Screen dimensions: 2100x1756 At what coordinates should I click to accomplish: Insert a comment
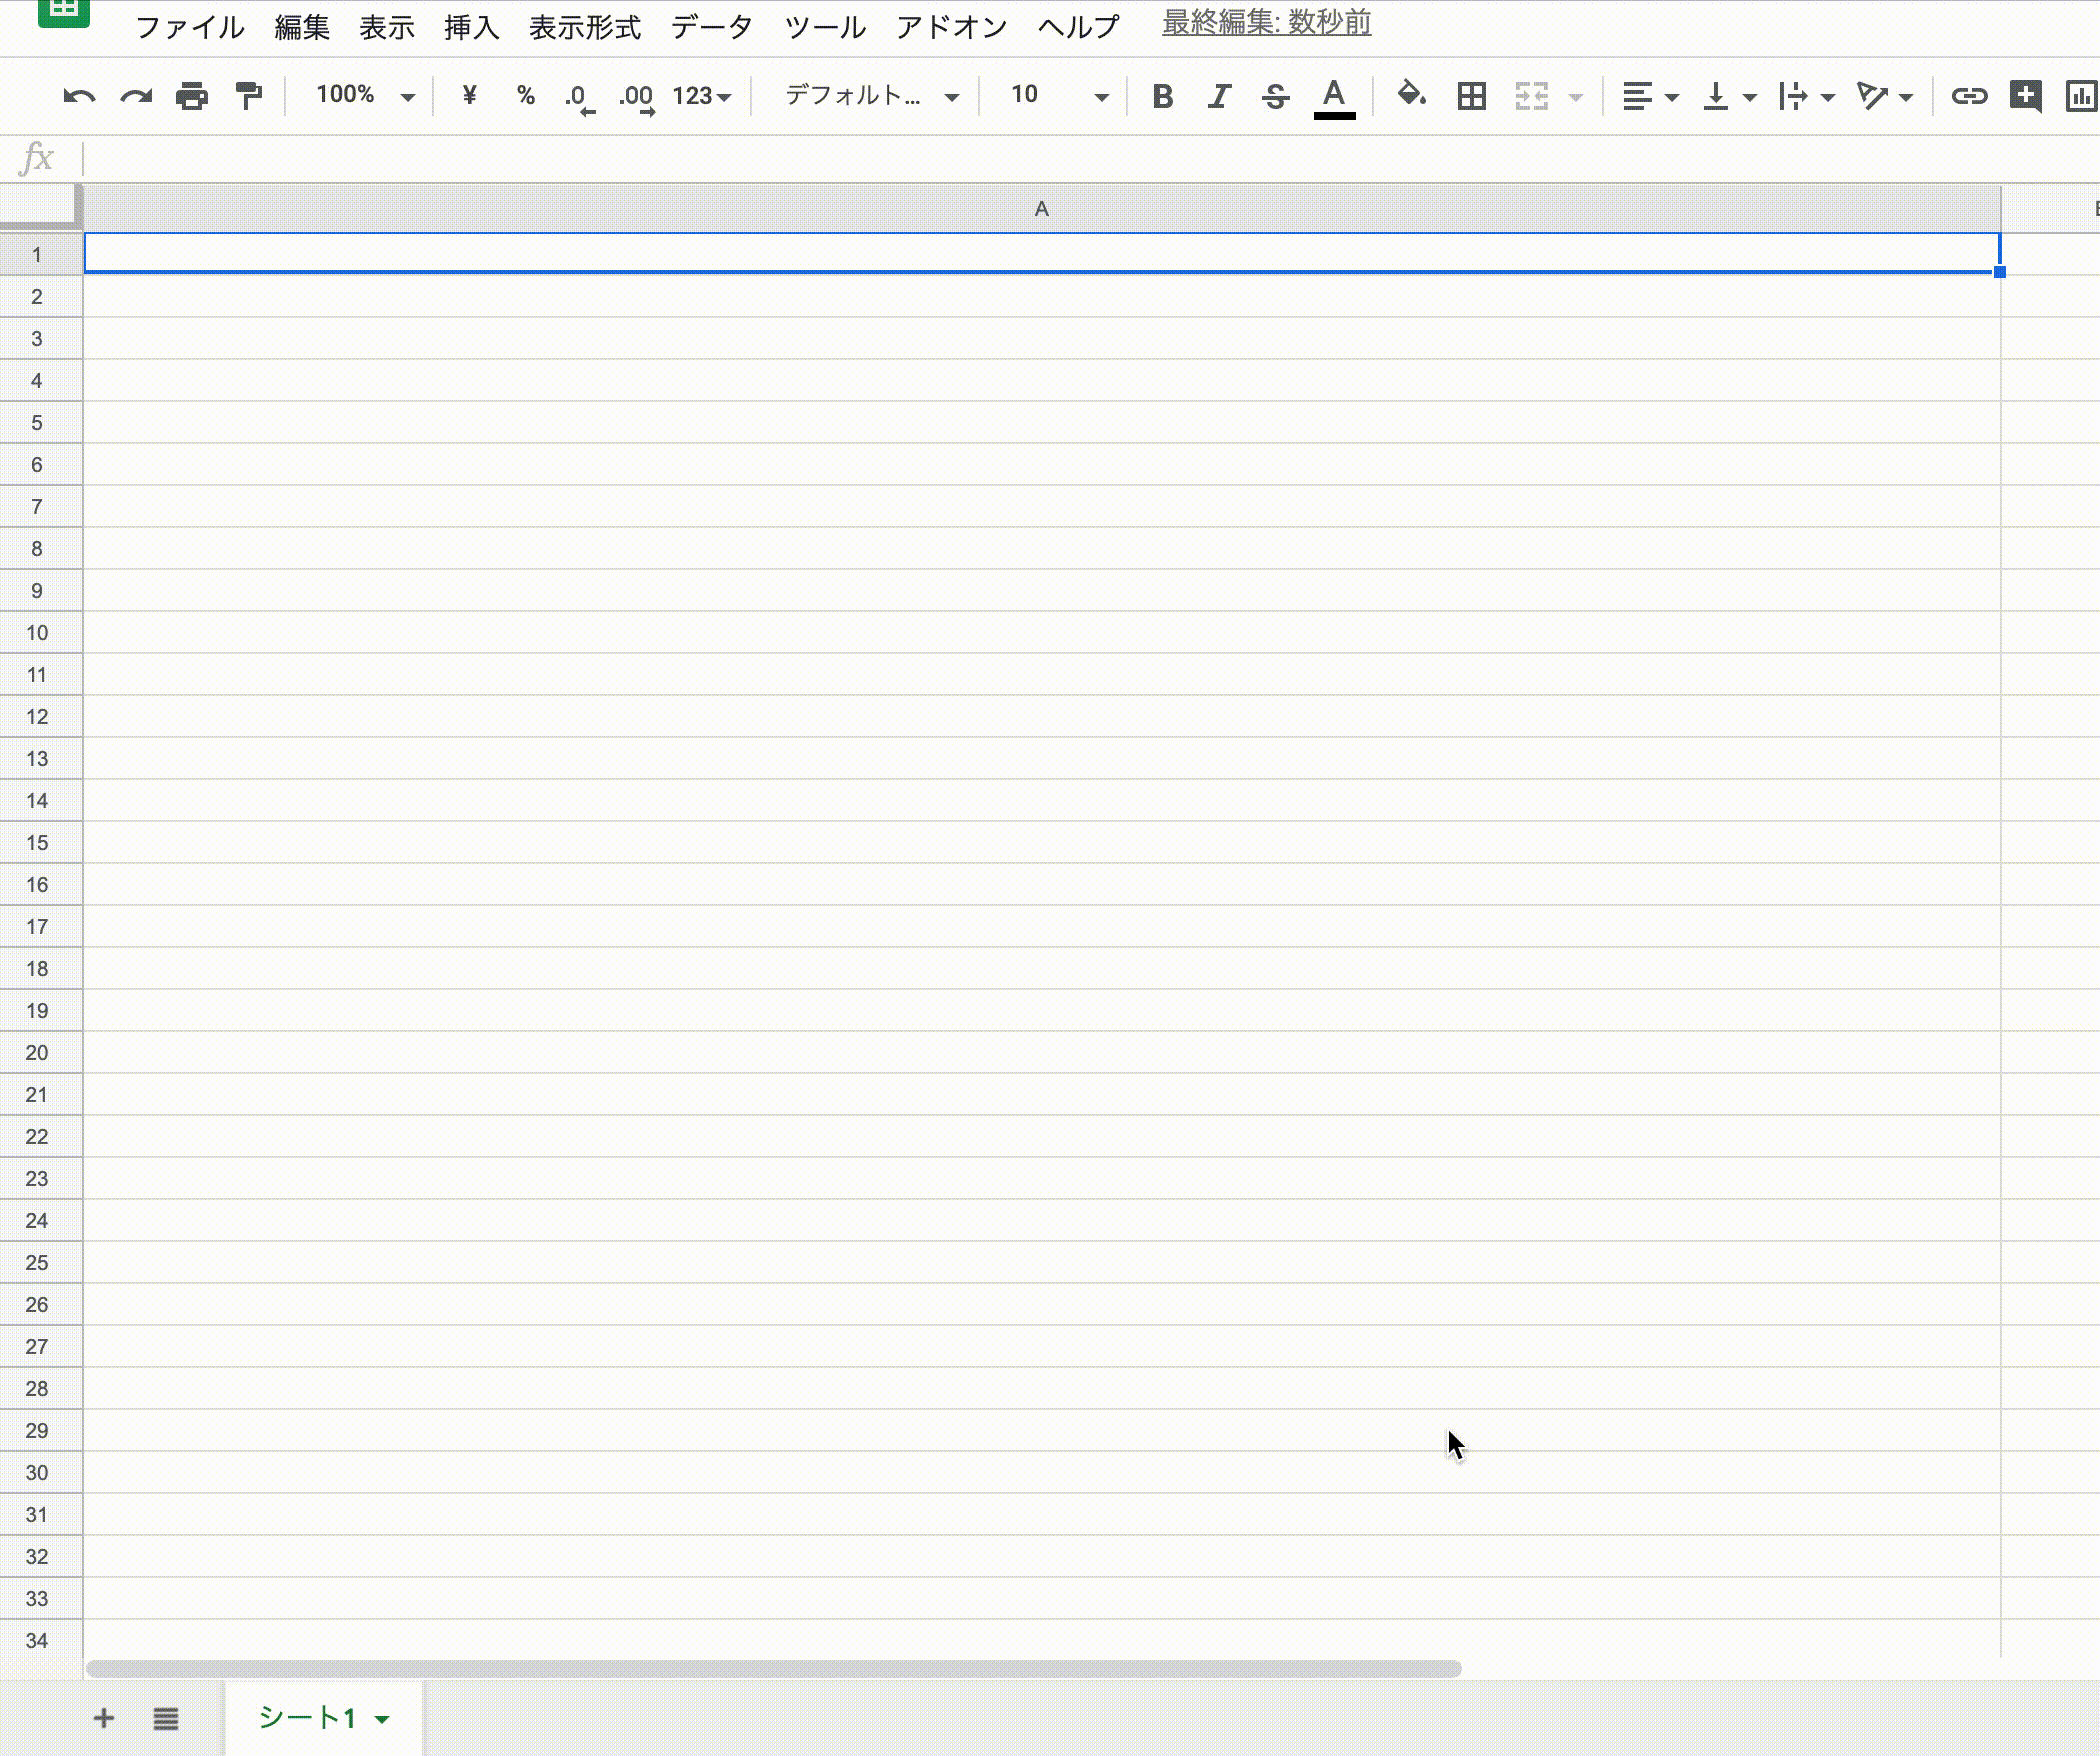click(x=2025, y=96)
